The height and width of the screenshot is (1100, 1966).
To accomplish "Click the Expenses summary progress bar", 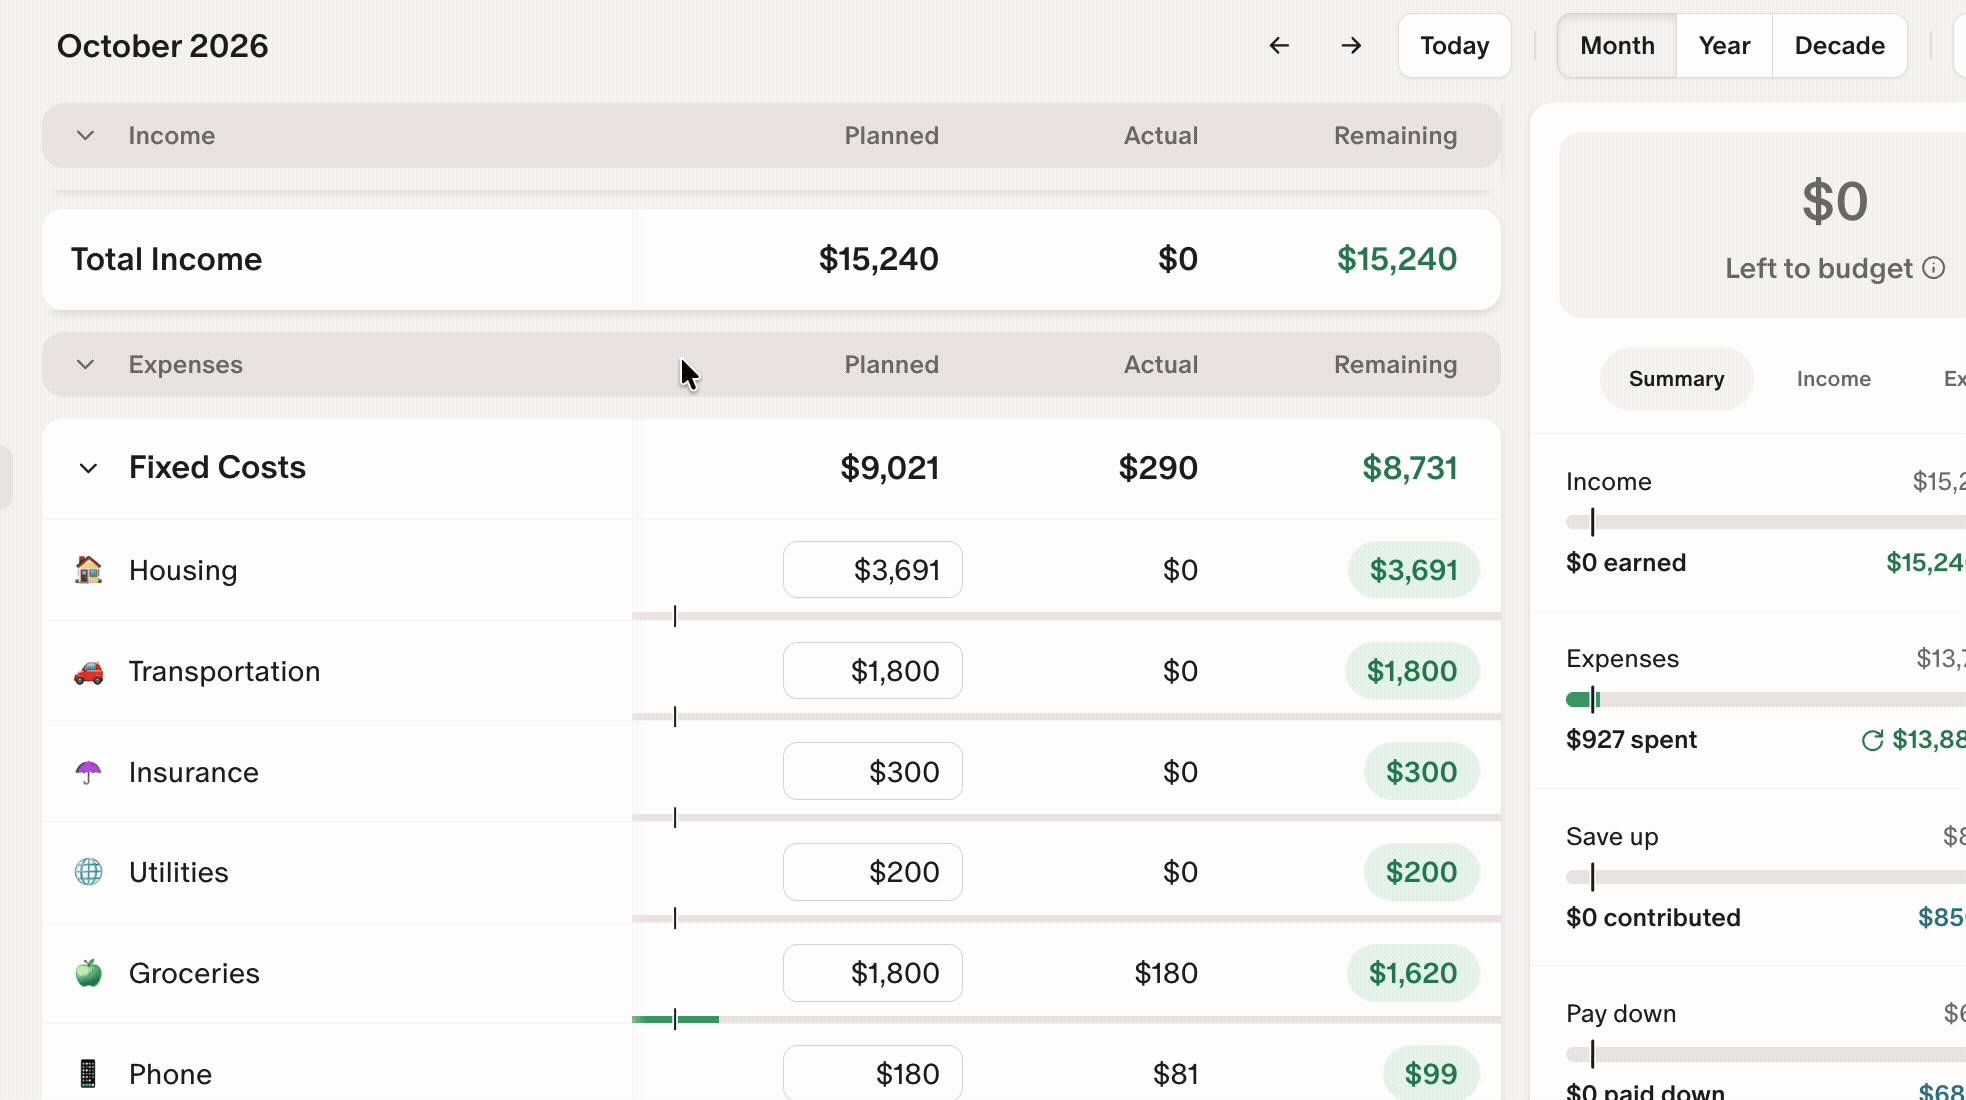I will 1766,699.
